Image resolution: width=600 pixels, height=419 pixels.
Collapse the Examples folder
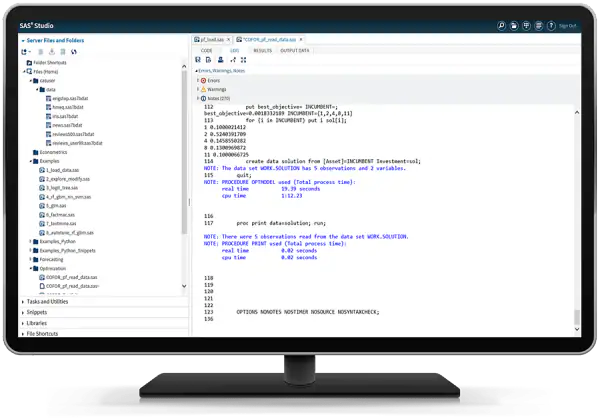31,161
